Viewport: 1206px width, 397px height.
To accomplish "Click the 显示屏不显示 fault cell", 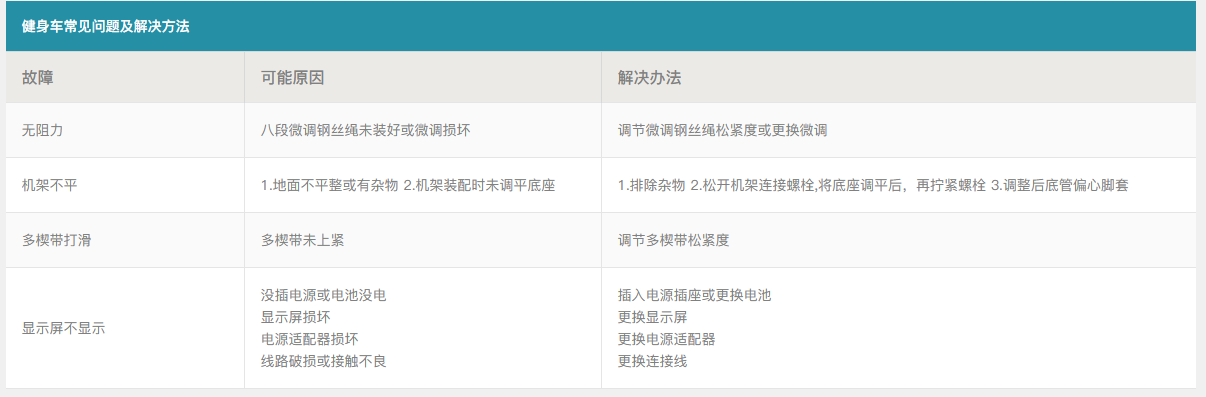I will 125,328.
